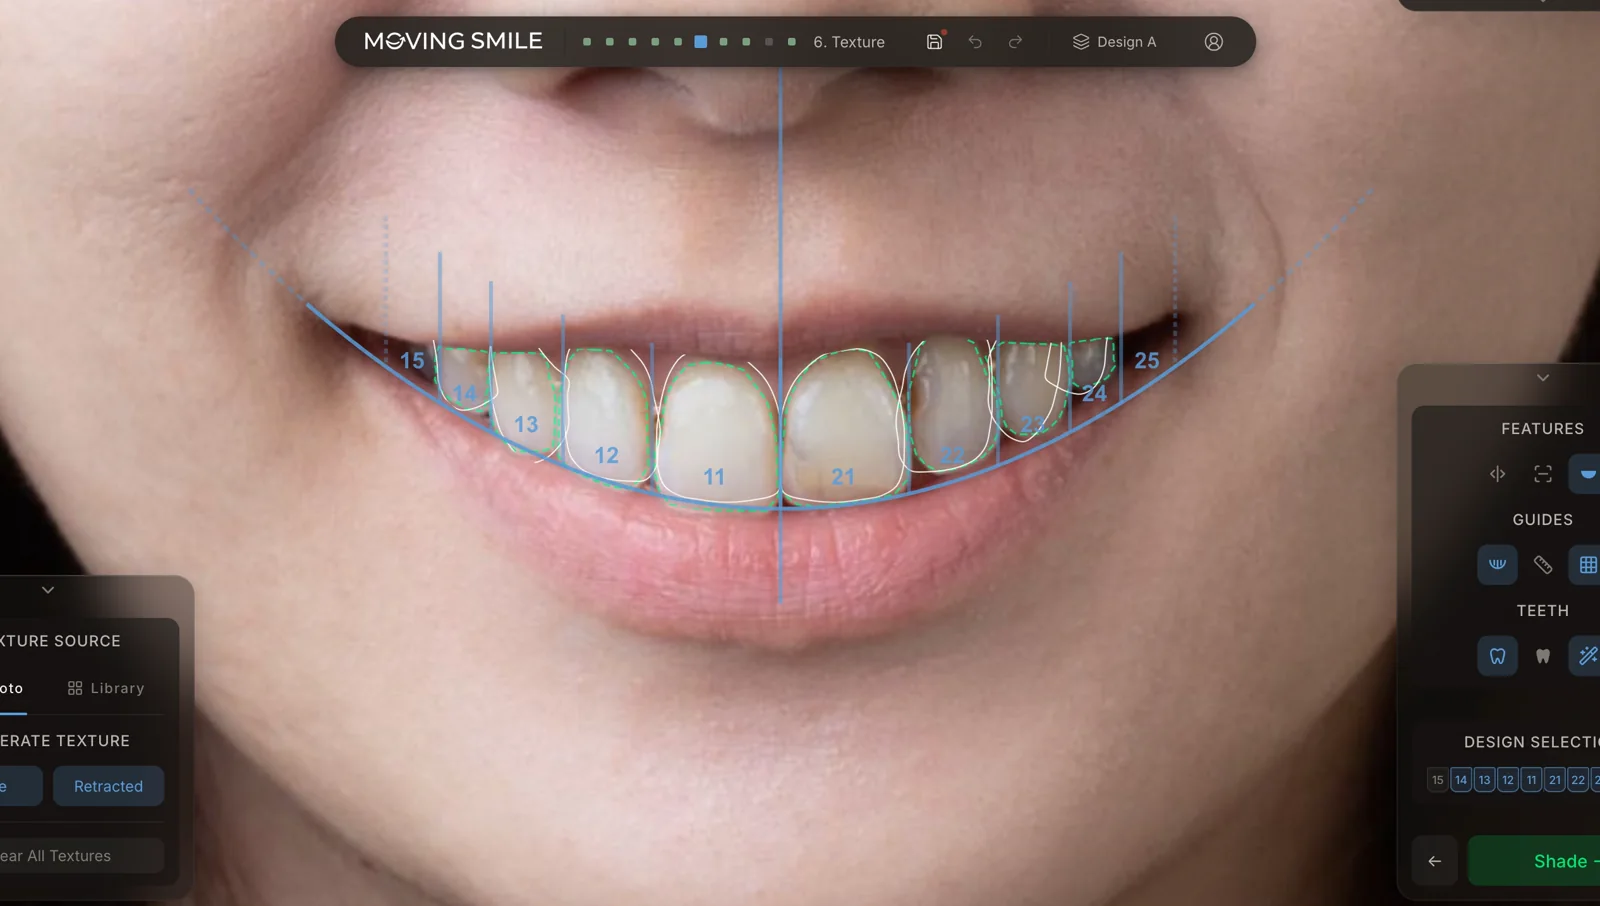
Task: Select the highlighted blue step indicator
Action: coord(701,42)
